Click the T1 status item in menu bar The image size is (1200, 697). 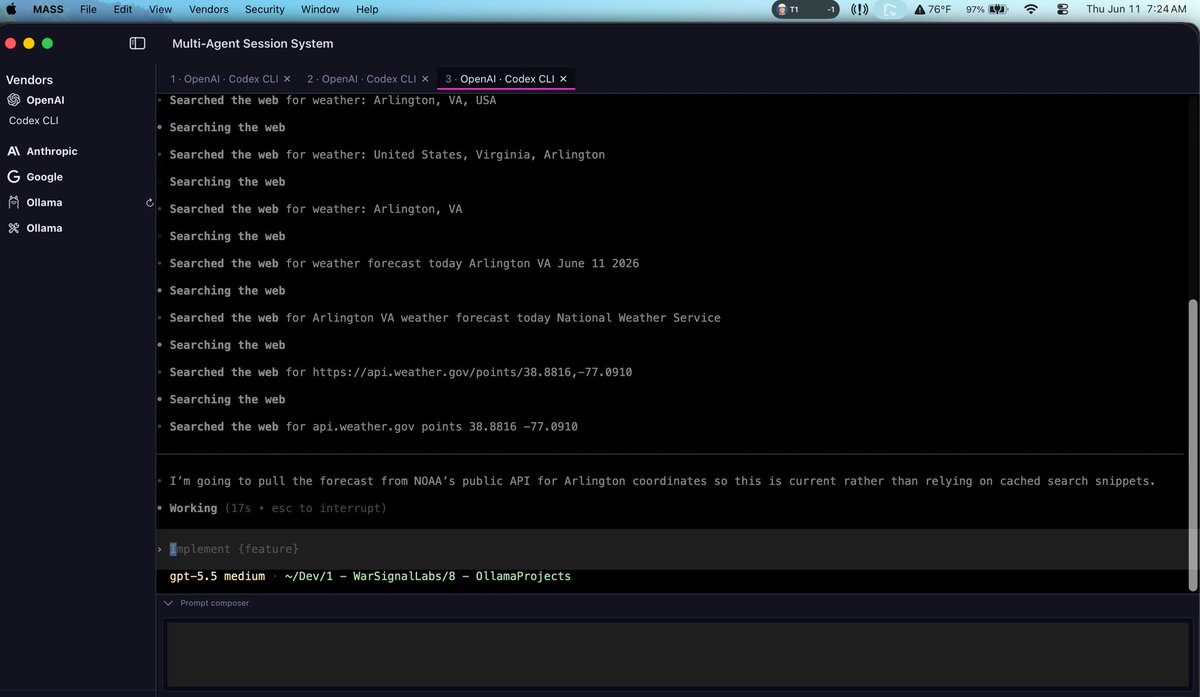[805, 9]
